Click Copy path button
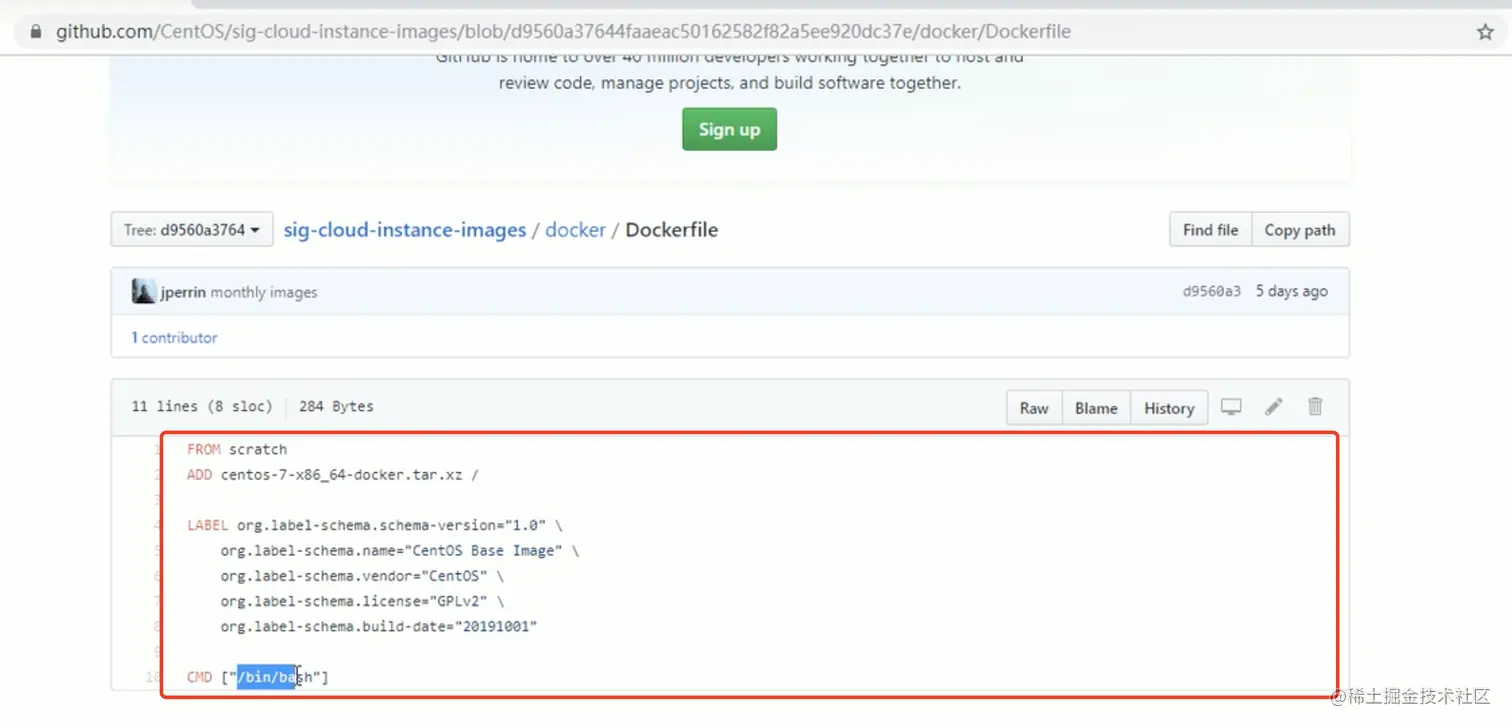1512x728 pixels. click(1299, 230)
